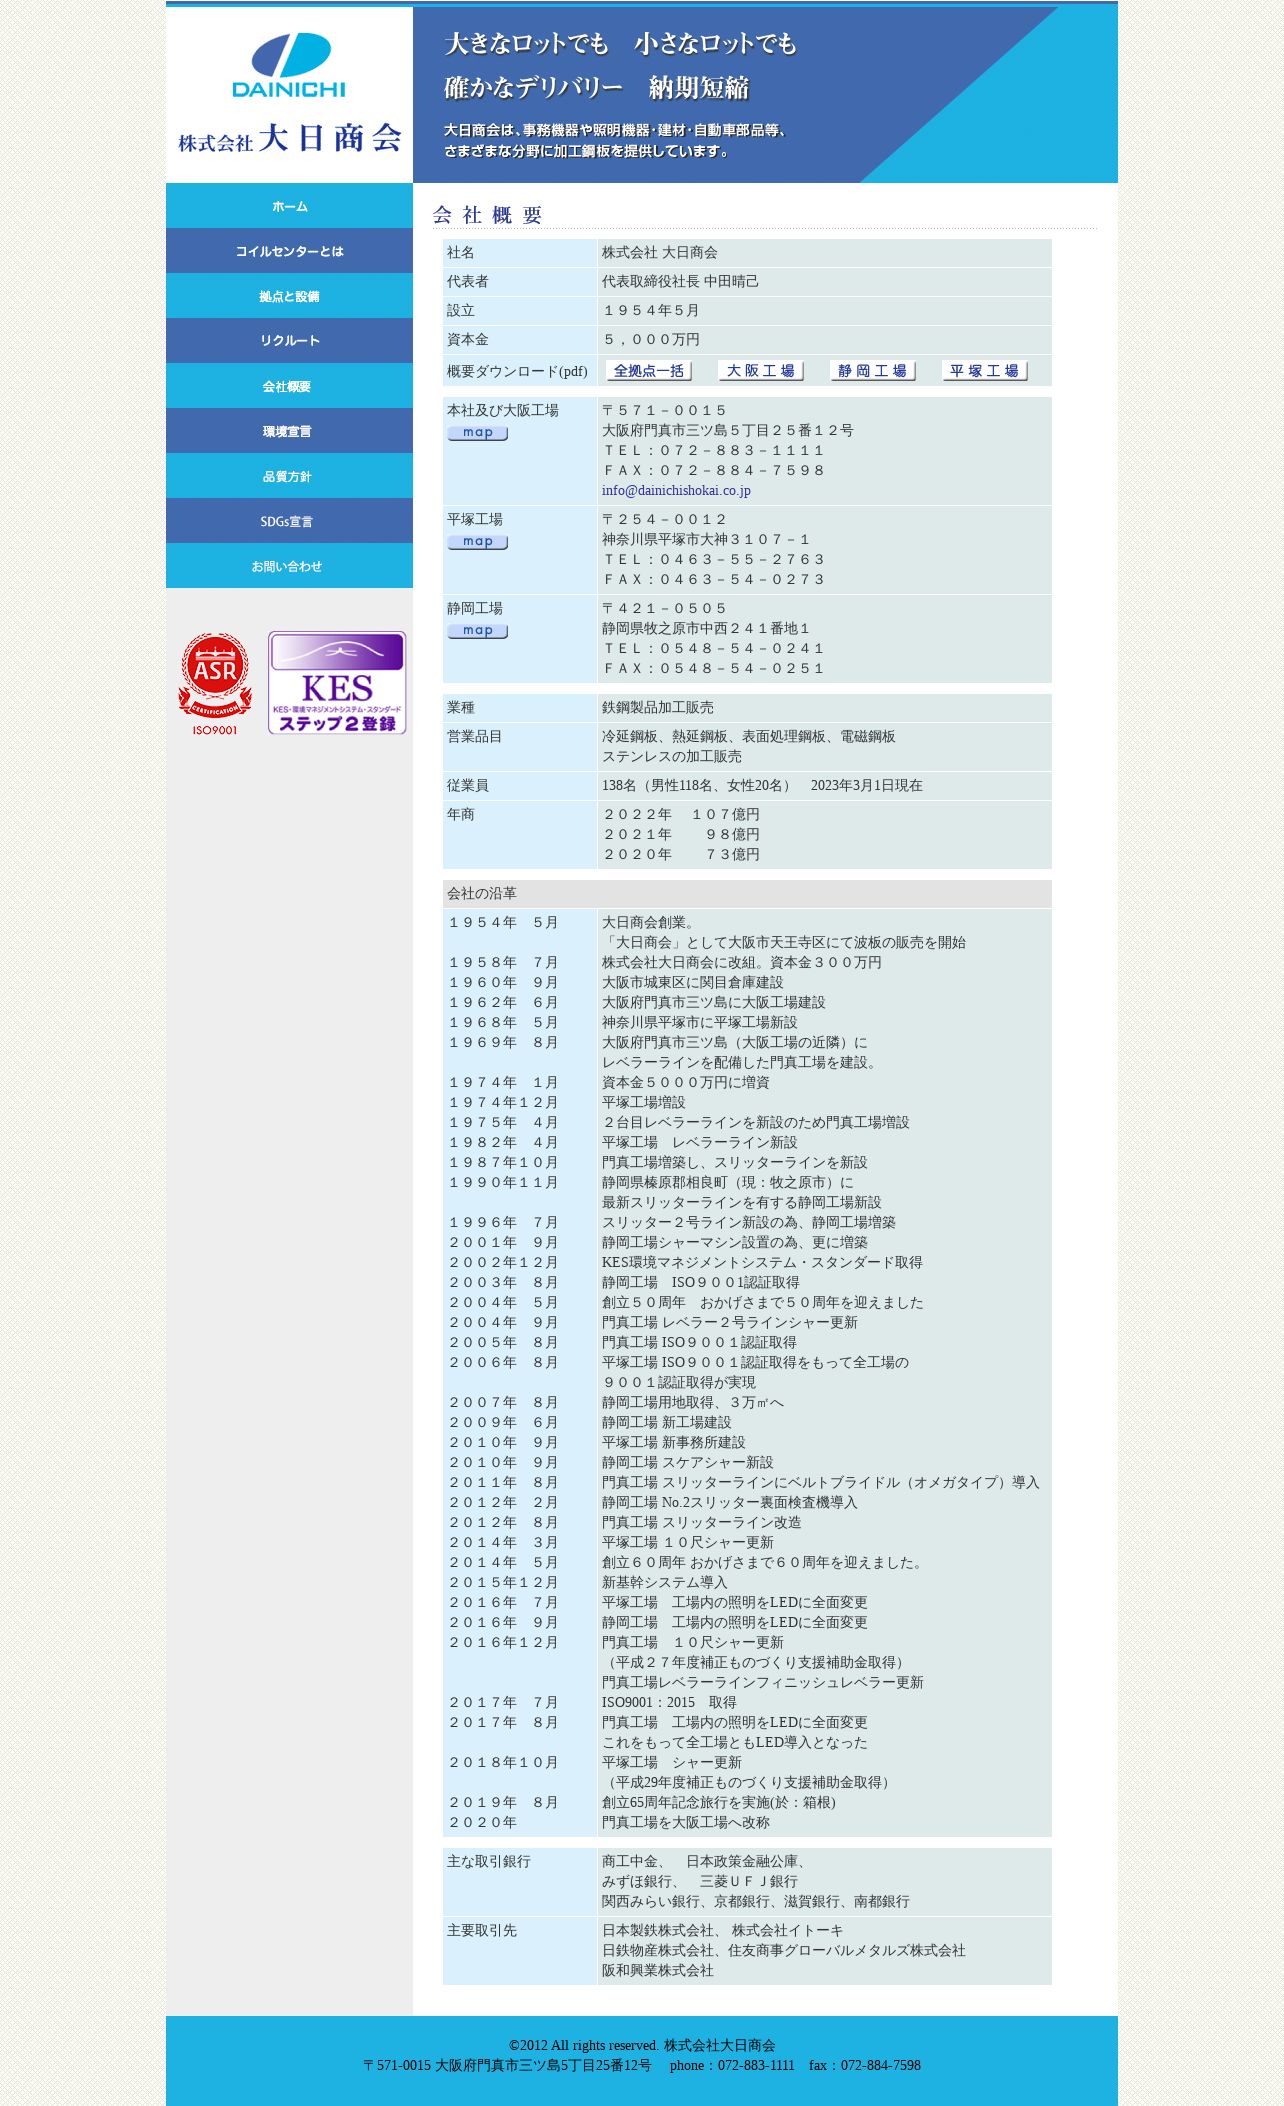Open the 環境宣言 page
The width and height of the screenshot is (1284, 2106).
coord(289,431)
